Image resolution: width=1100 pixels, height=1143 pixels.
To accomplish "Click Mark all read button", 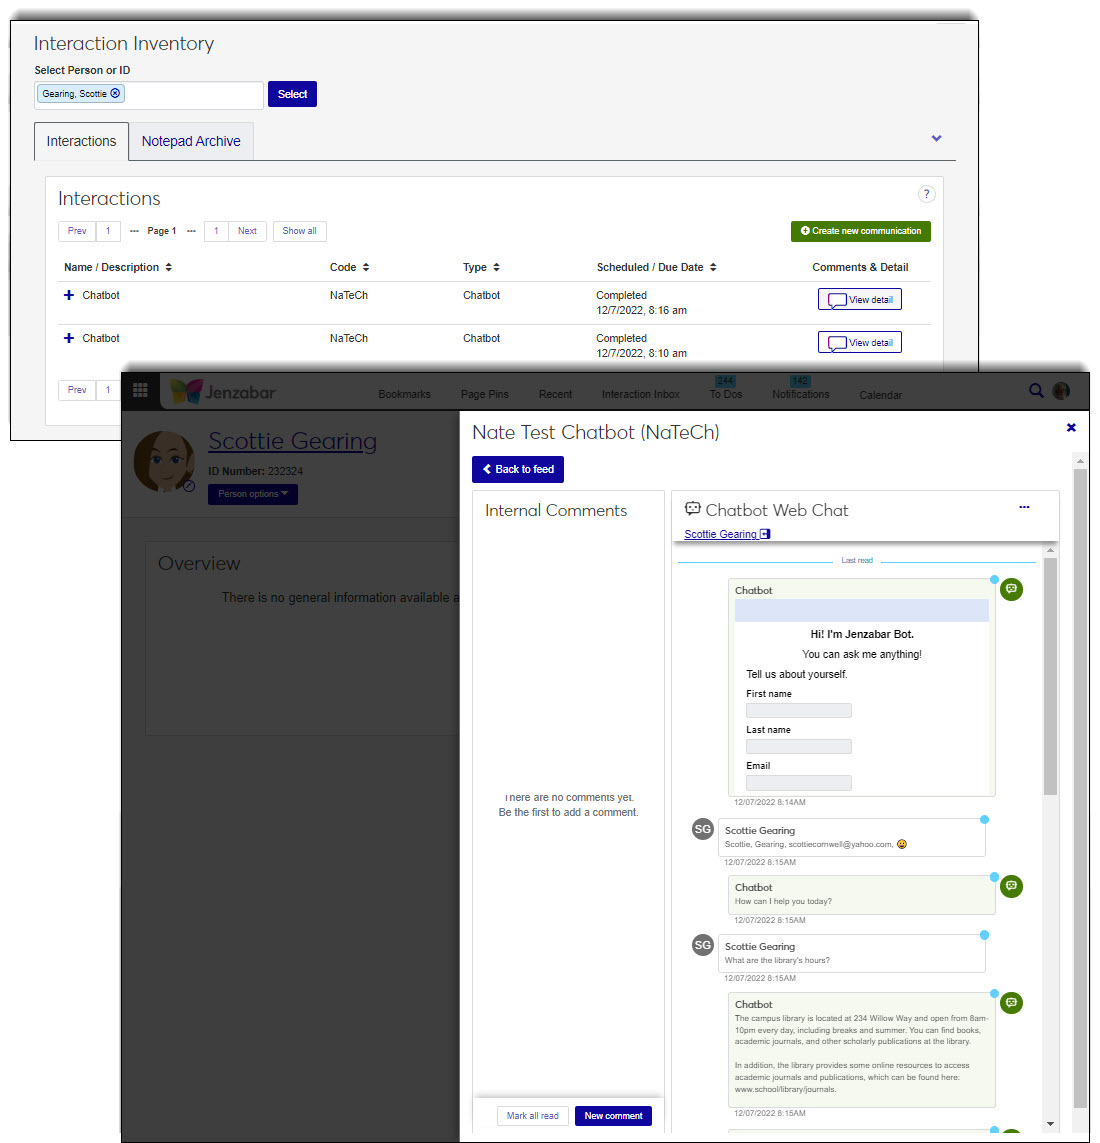I will tap(532, 1116).
